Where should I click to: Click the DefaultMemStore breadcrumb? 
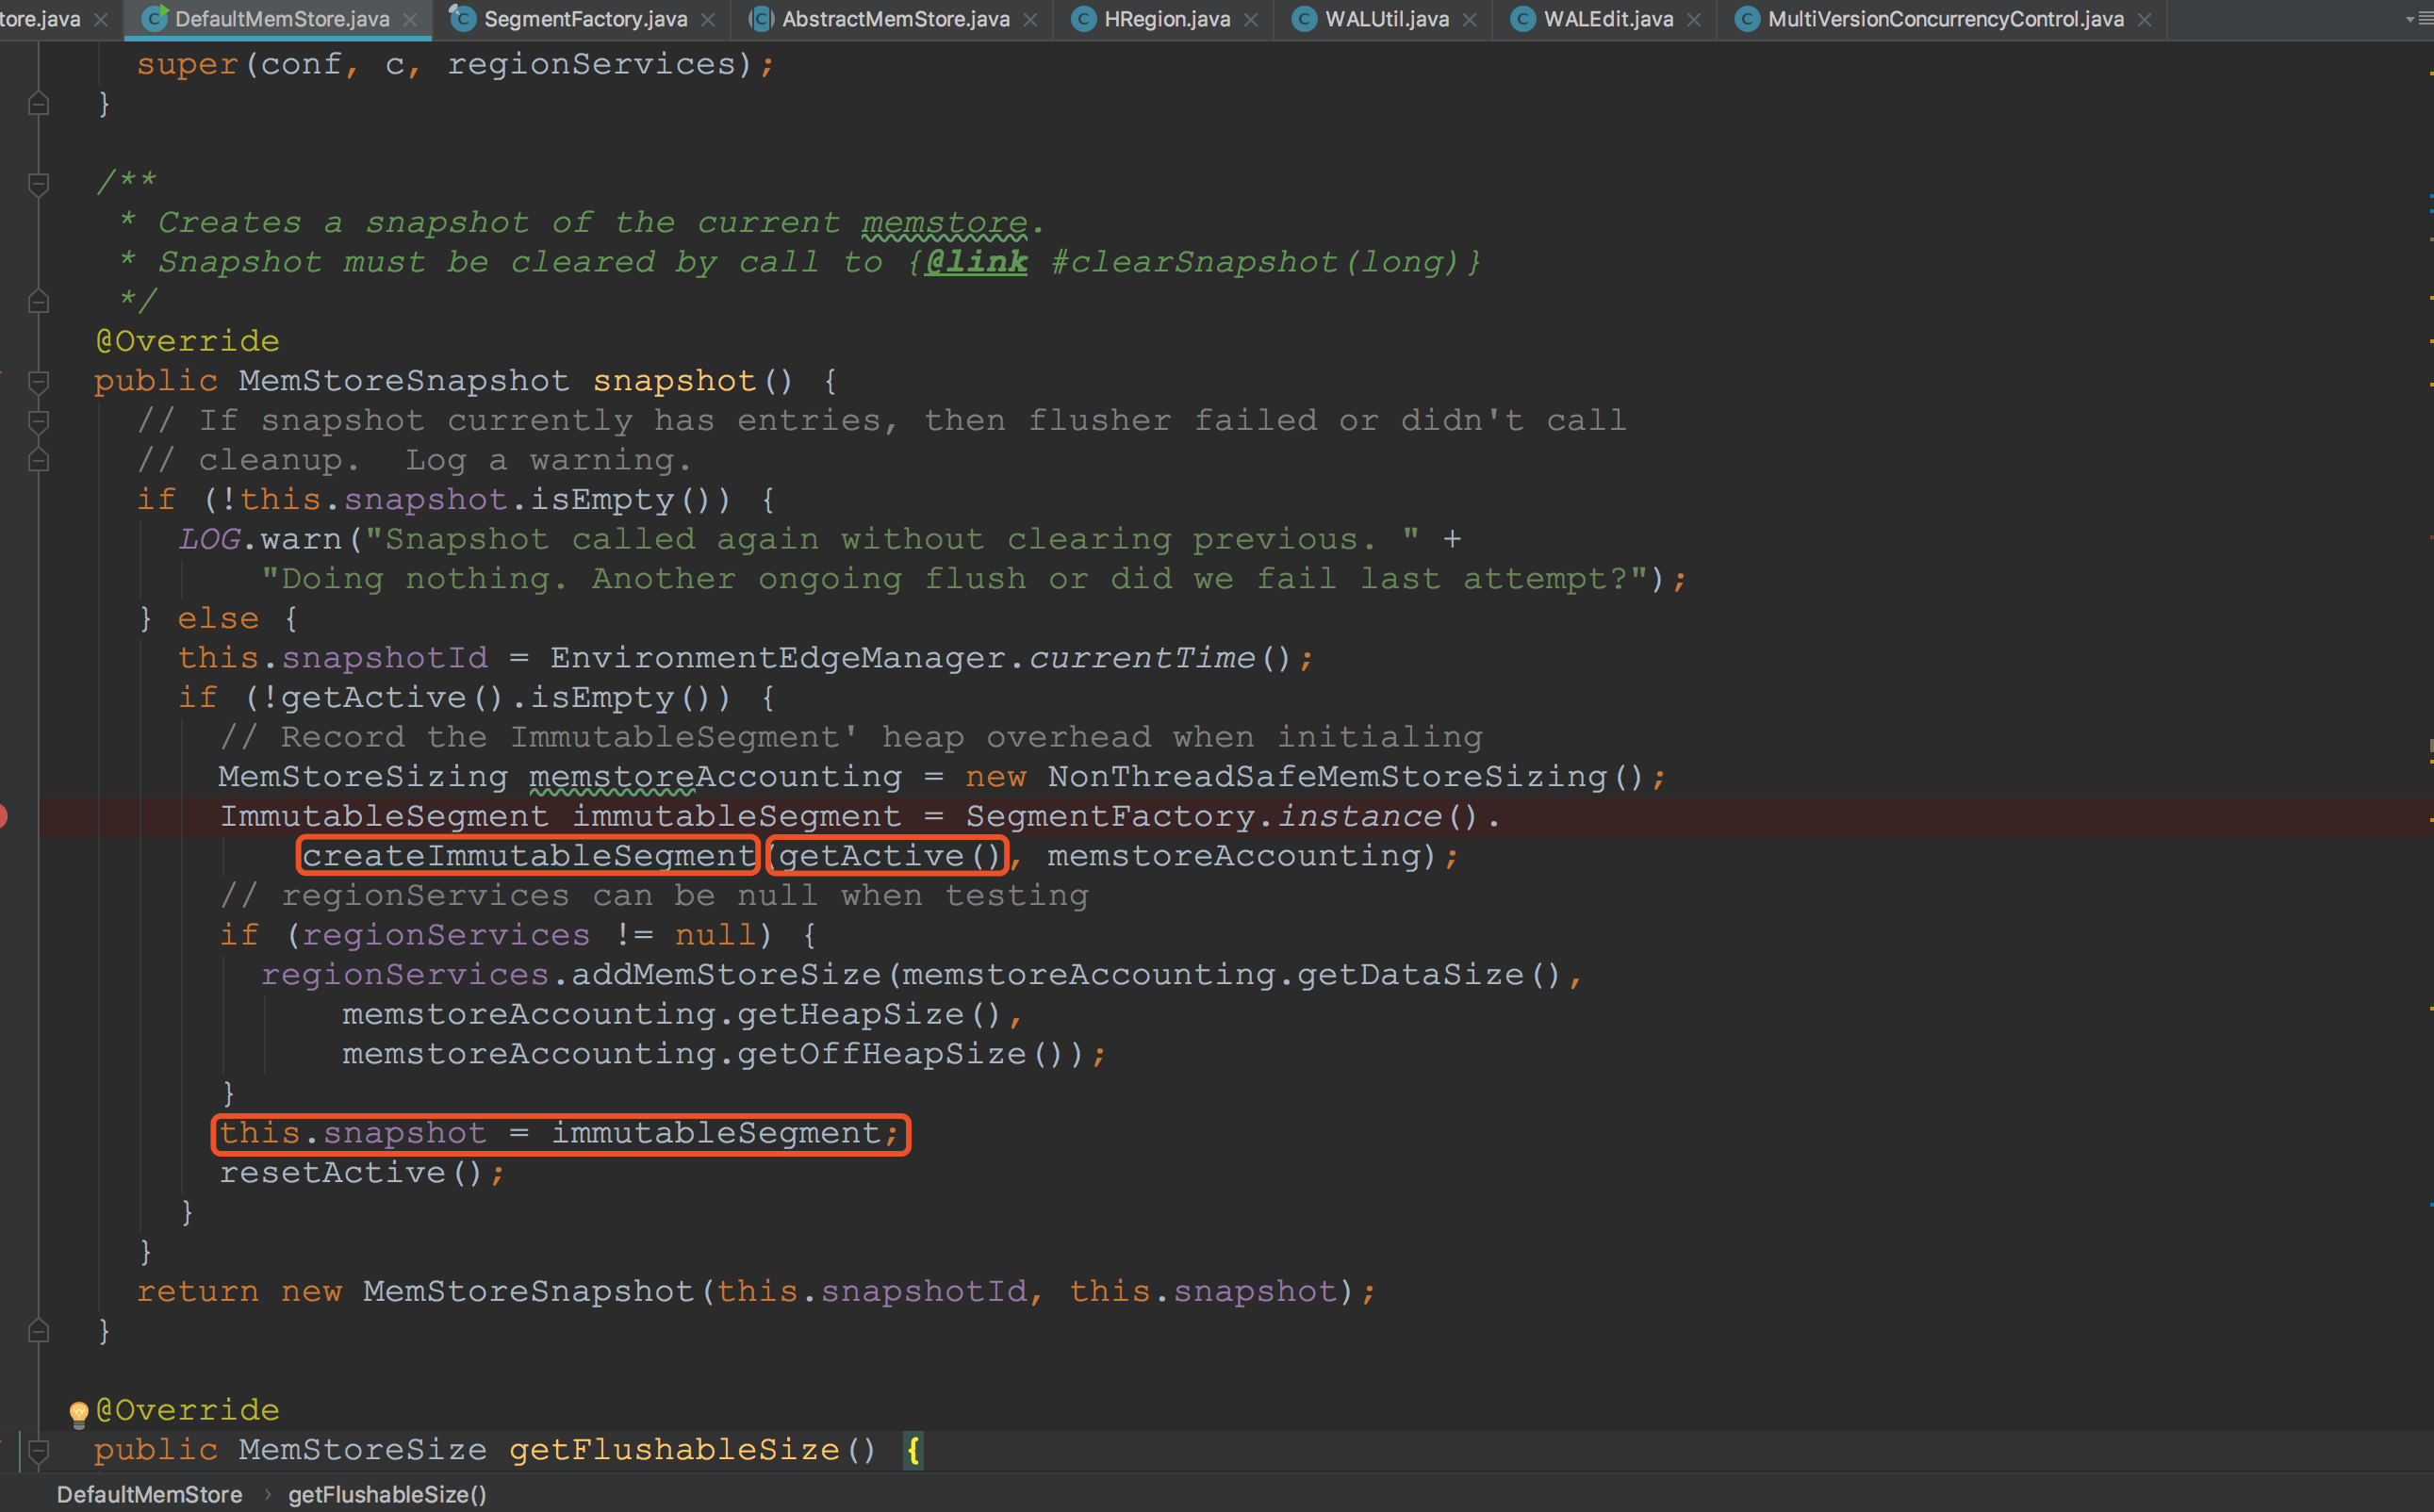(x=149, y=1494)
